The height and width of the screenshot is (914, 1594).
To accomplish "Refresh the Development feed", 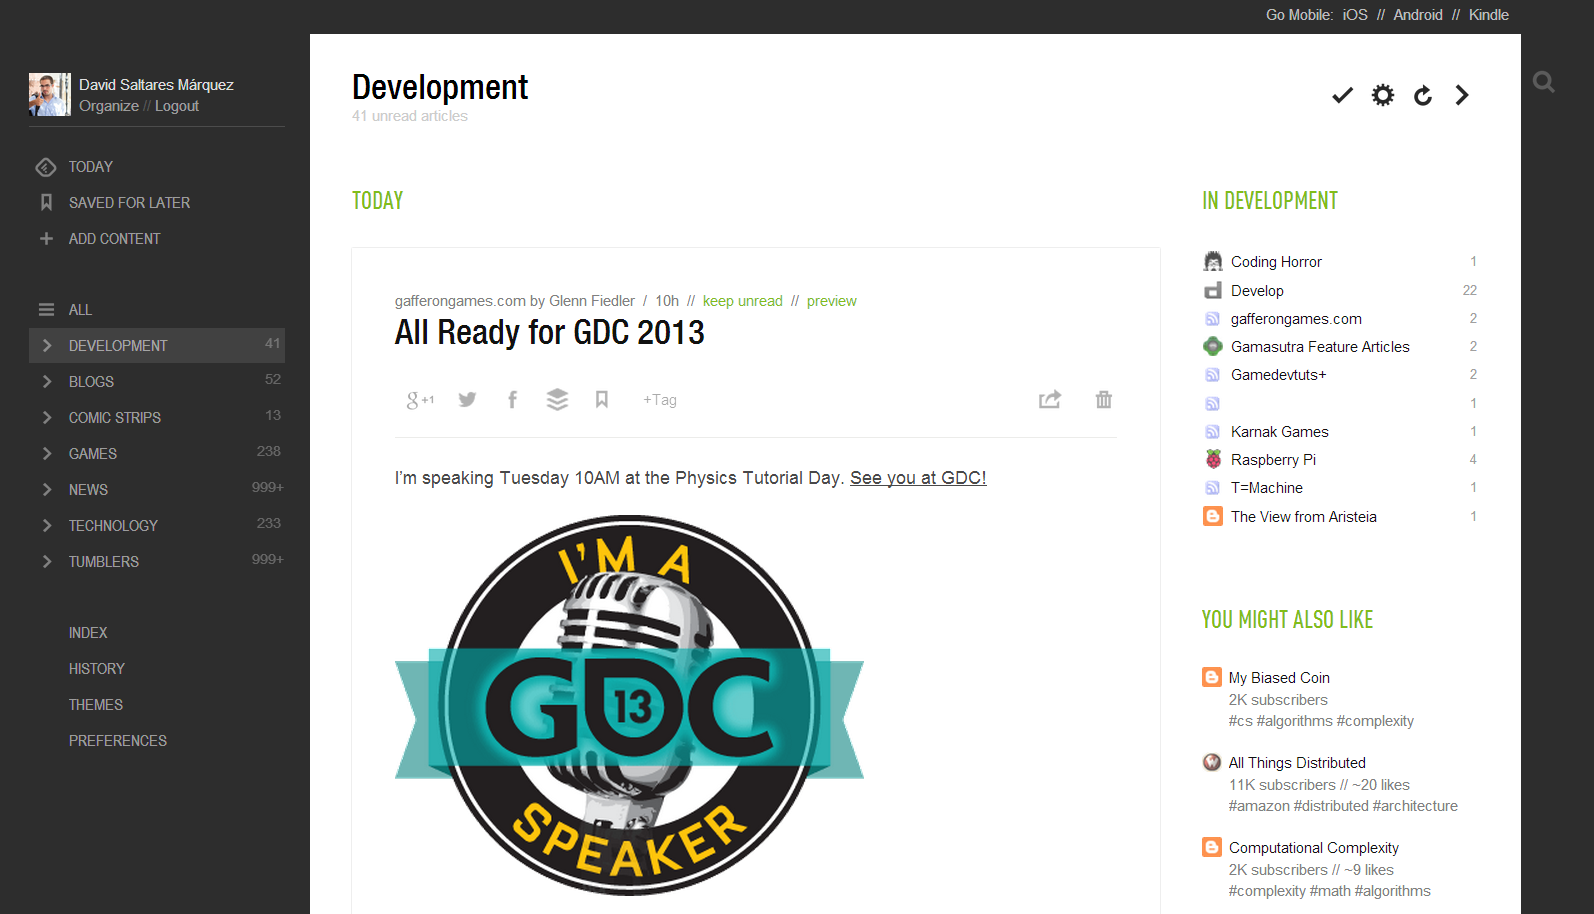I will (x=1423, y=95).
